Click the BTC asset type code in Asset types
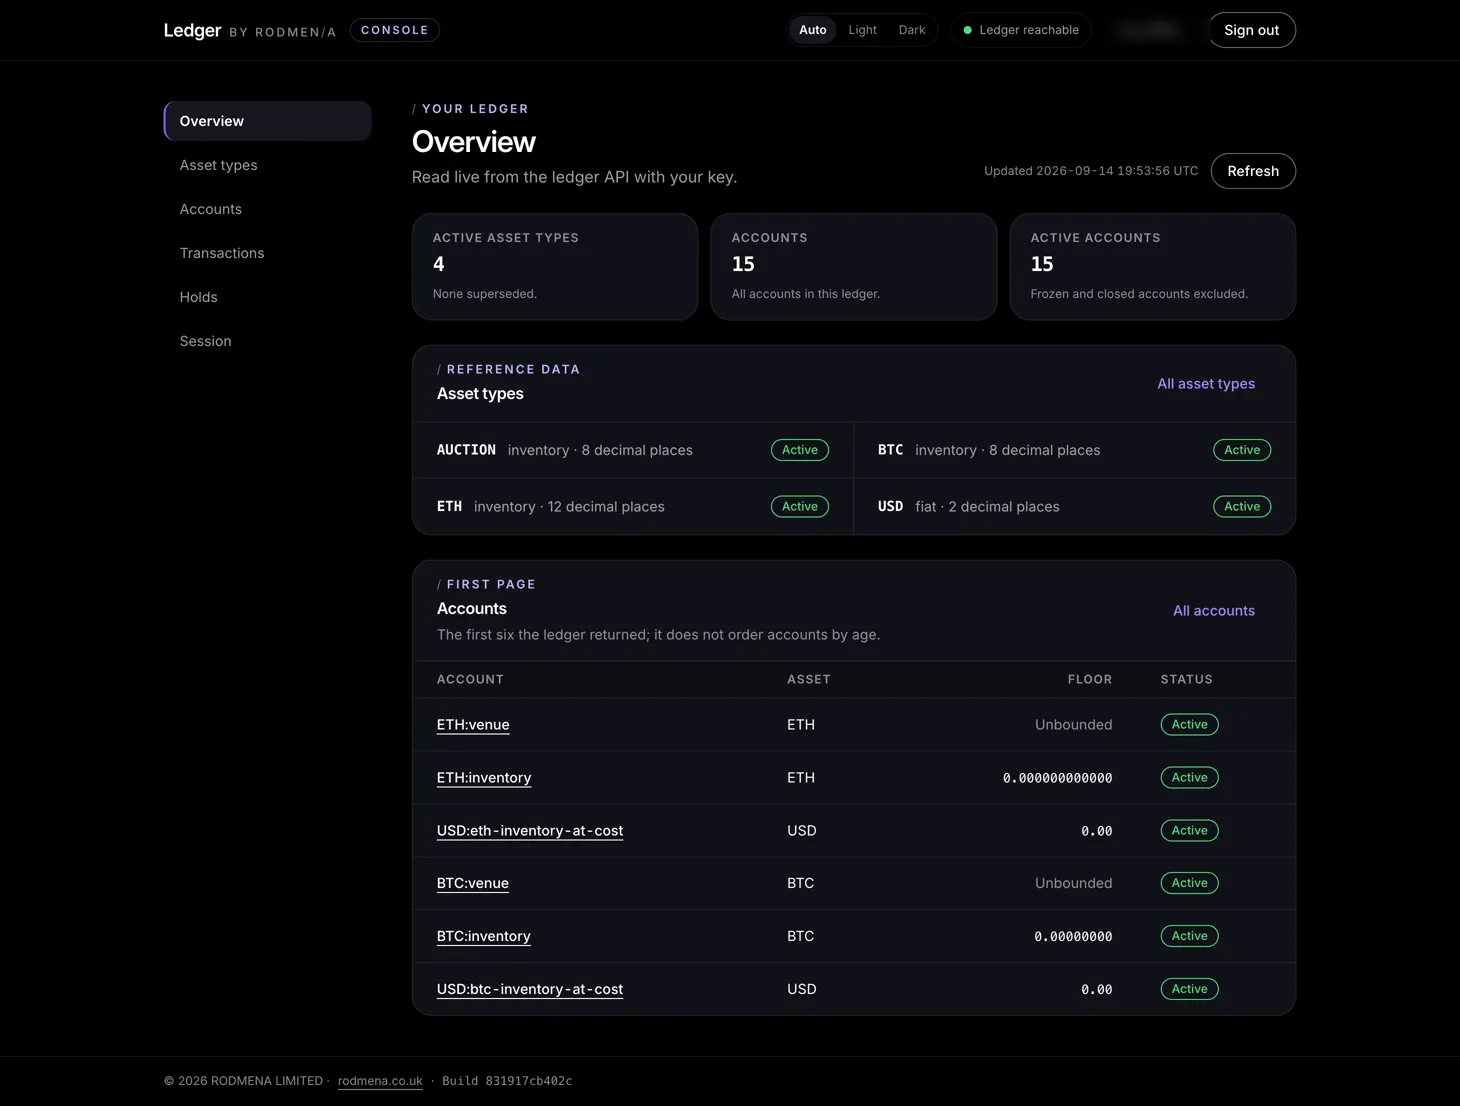Viewport: 1460px width, 1106px height. tap(890, 450)
